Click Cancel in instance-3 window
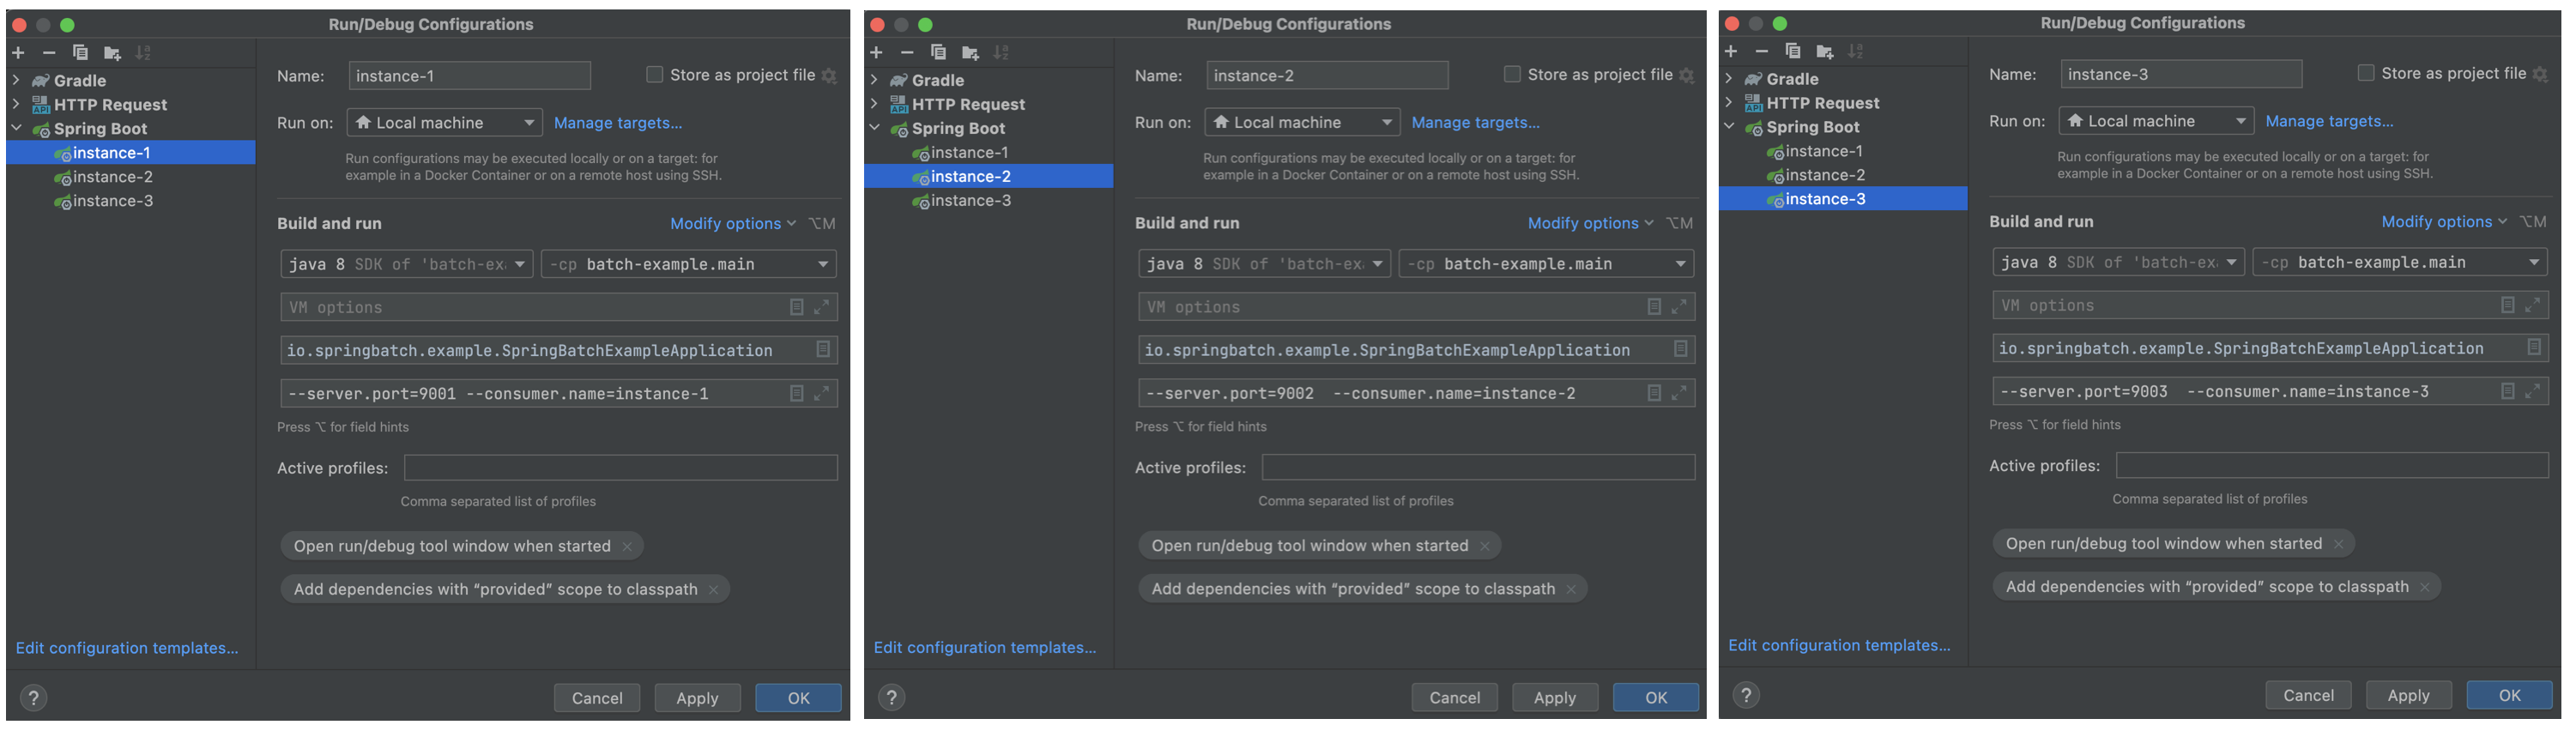 coord(2308,696)
